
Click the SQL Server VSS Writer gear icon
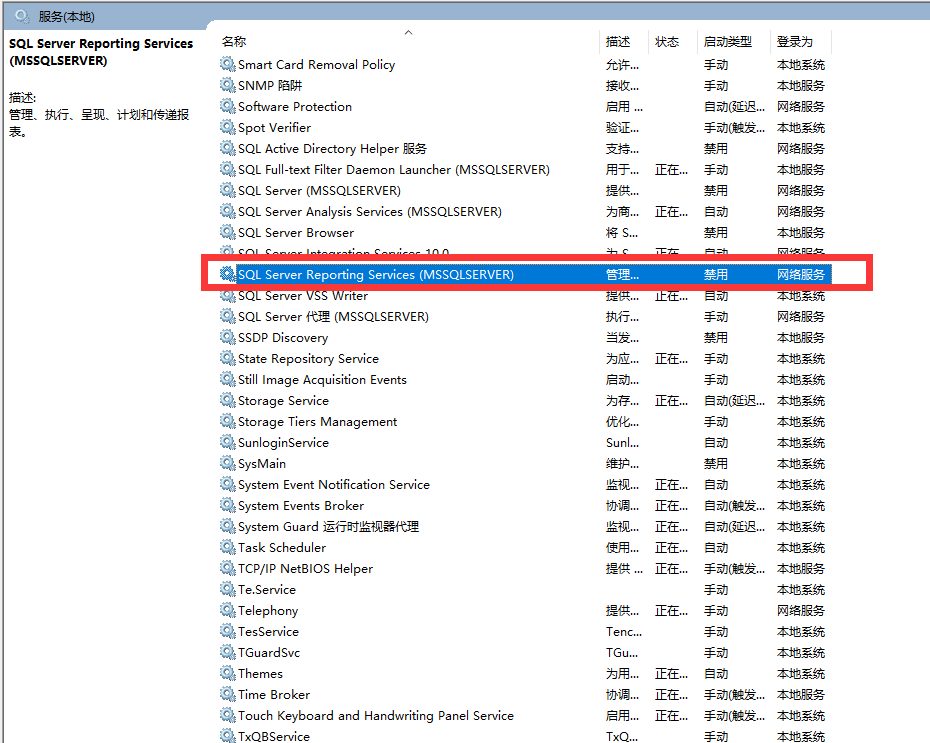coord(228,295)
